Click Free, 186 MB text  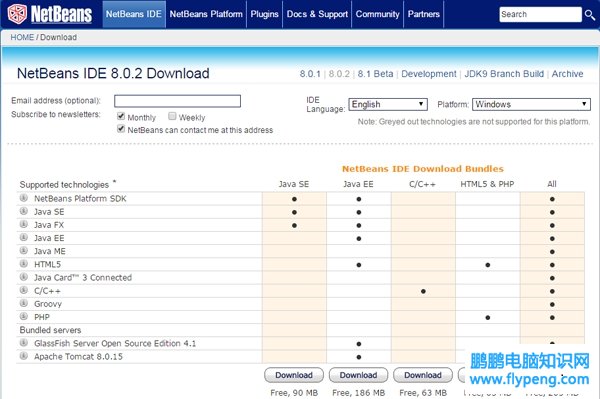(359, 393)
